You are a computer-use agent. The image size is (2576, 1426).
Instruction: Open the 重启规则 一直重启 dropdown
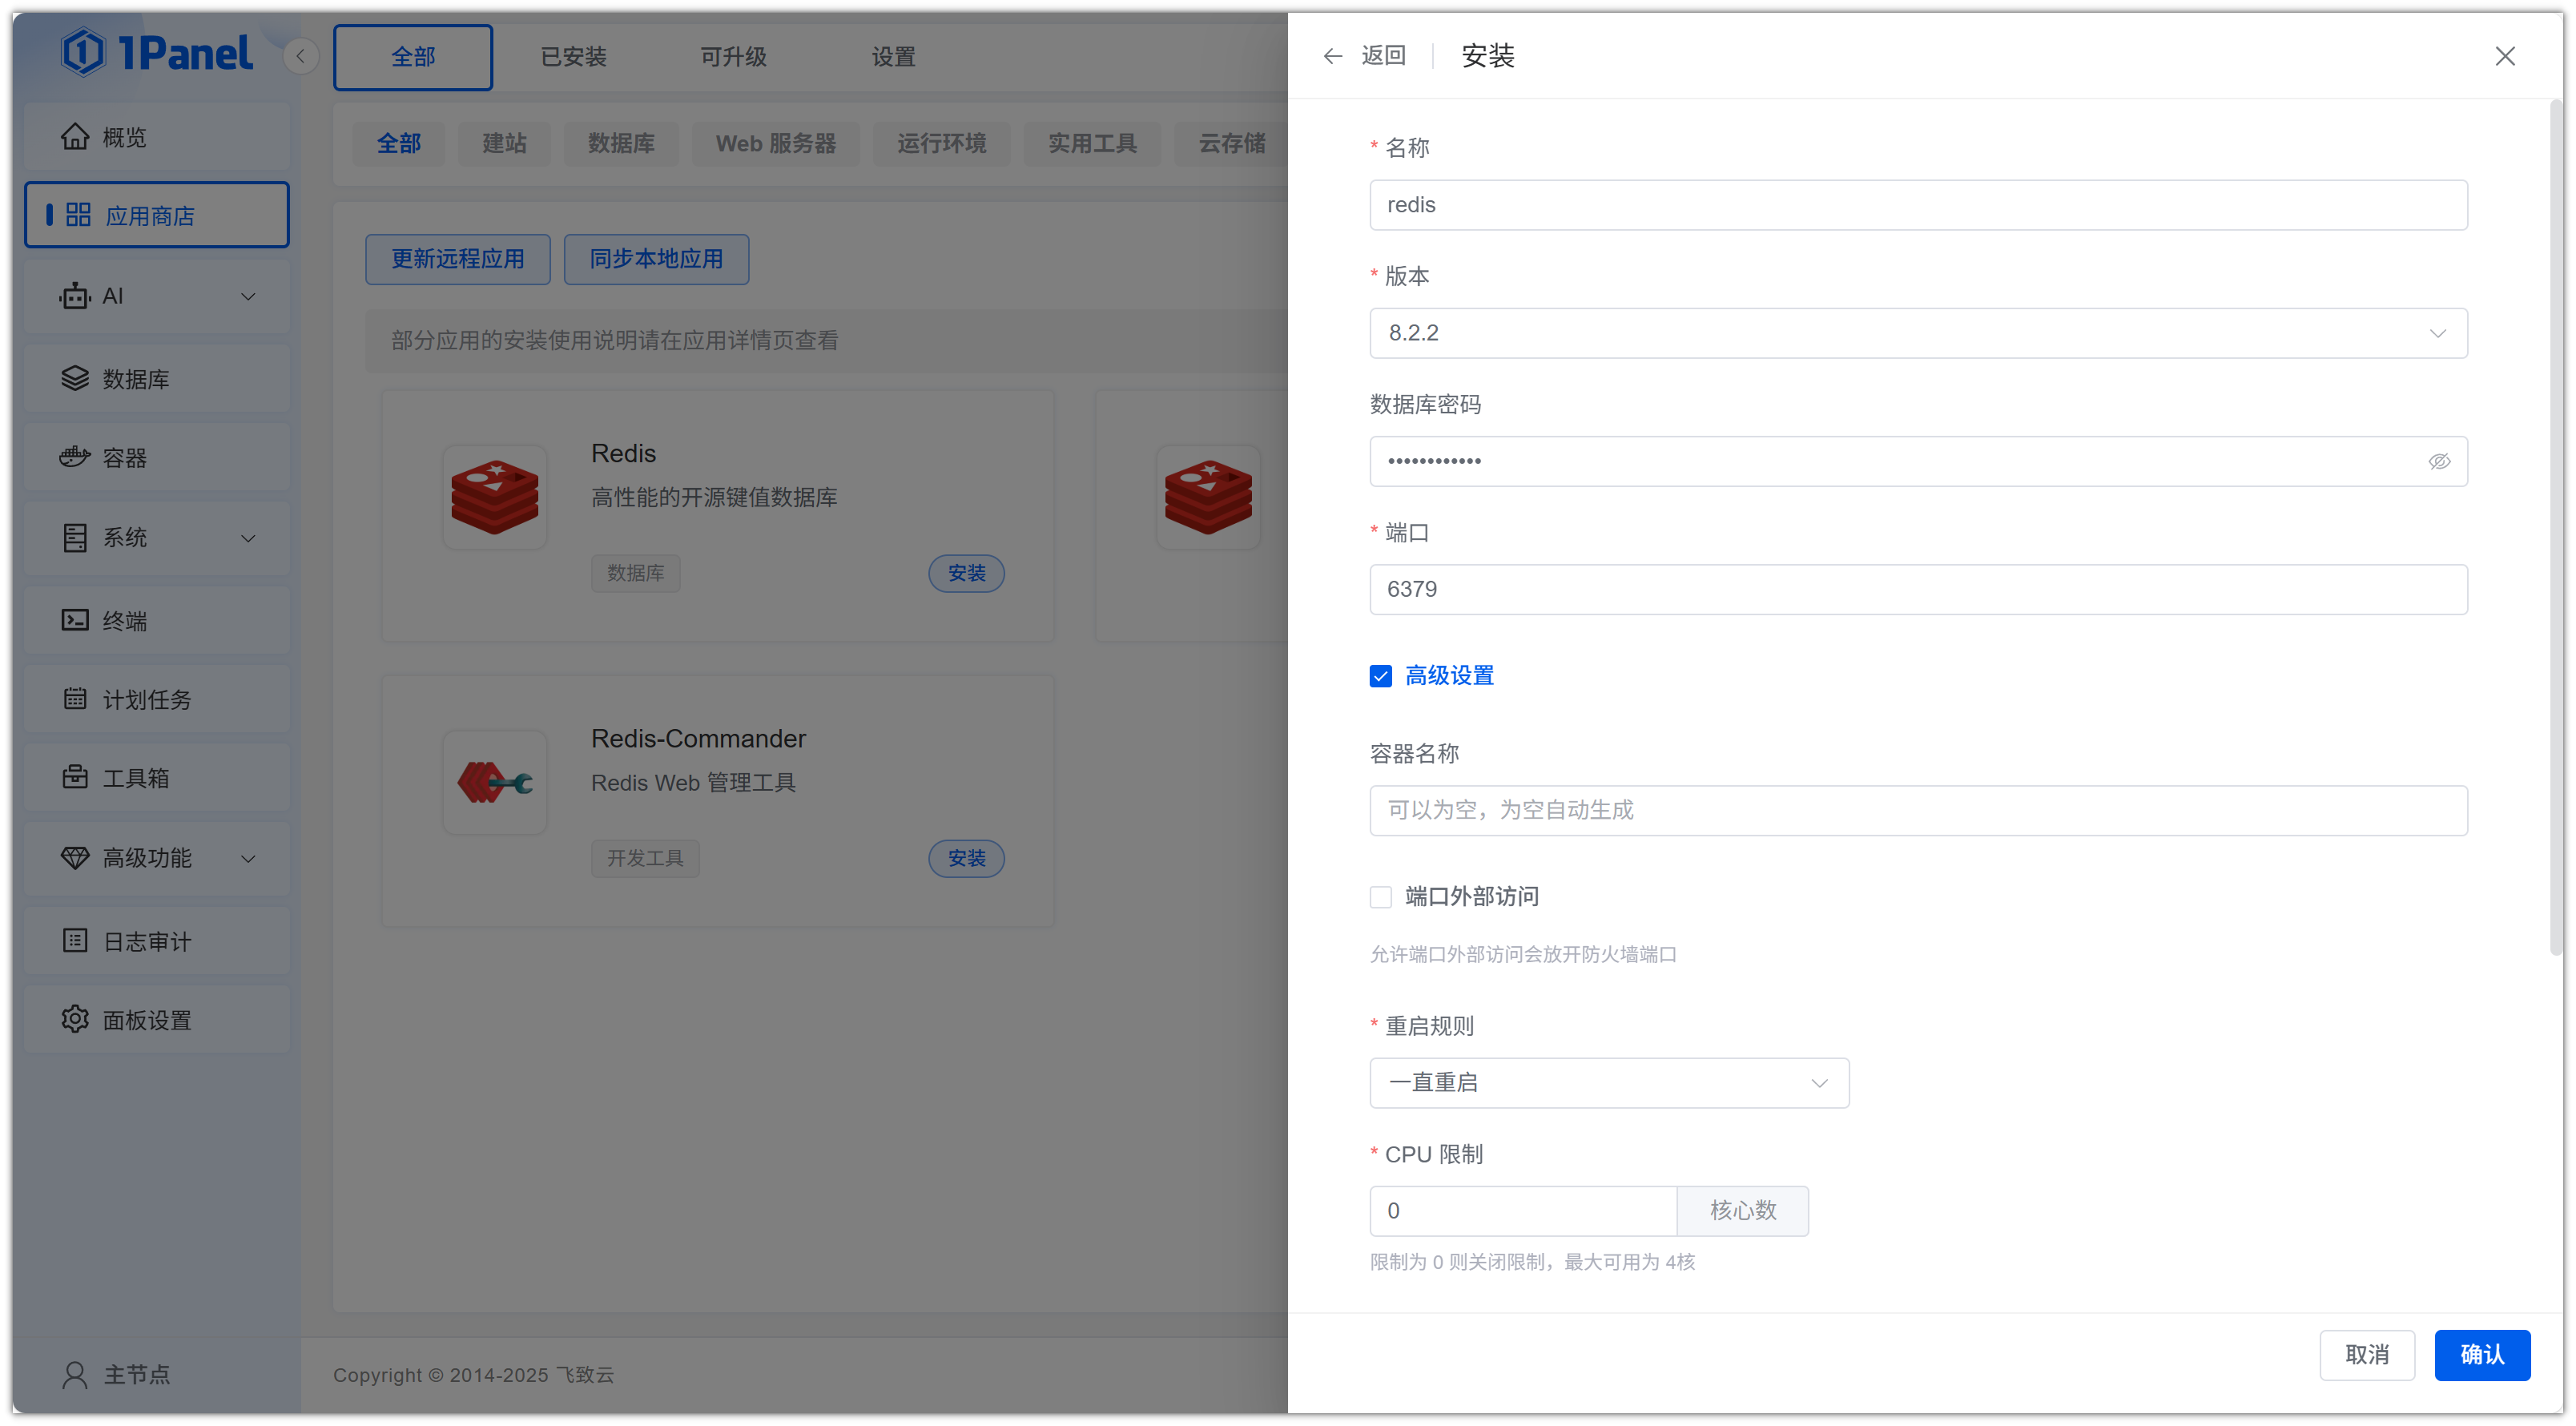click(1608, 1083)
